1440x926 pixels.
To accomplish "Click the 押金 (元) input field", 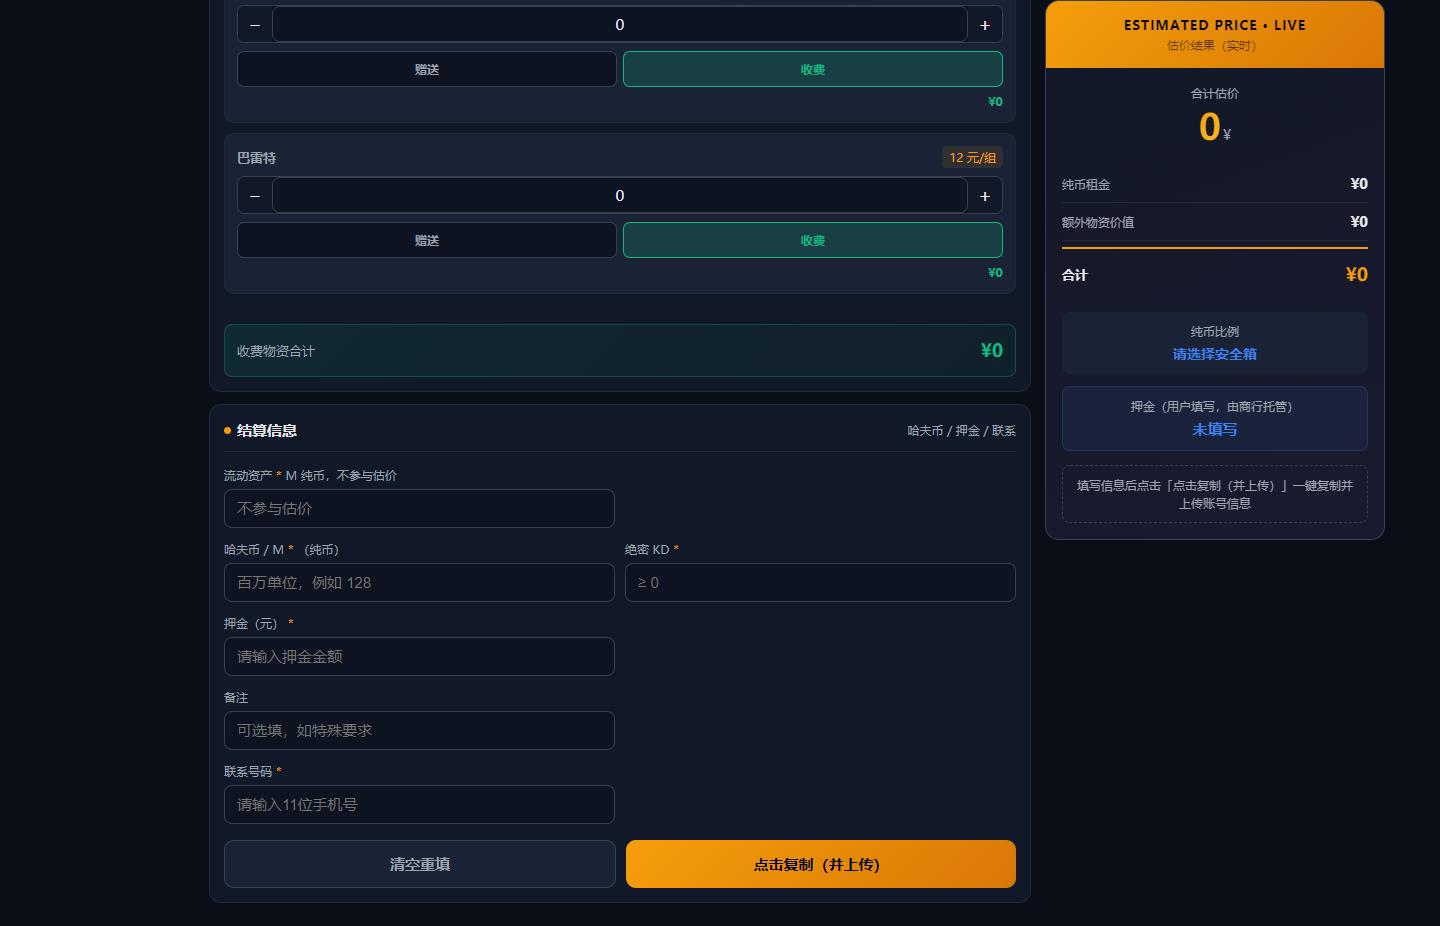I will tap(419, 656).
